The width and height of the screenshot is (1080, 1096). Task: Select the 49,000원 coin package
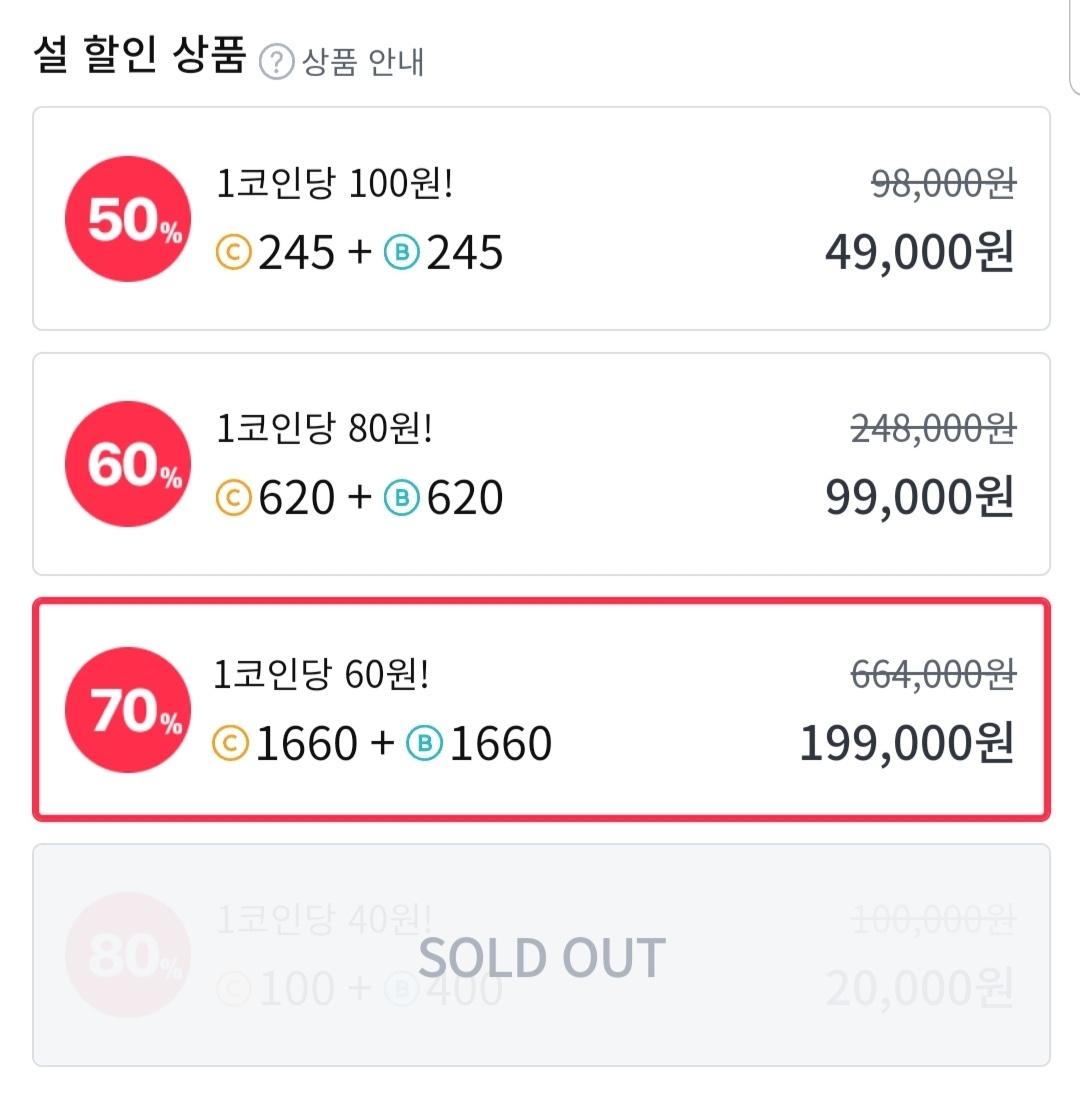(541, 219)
